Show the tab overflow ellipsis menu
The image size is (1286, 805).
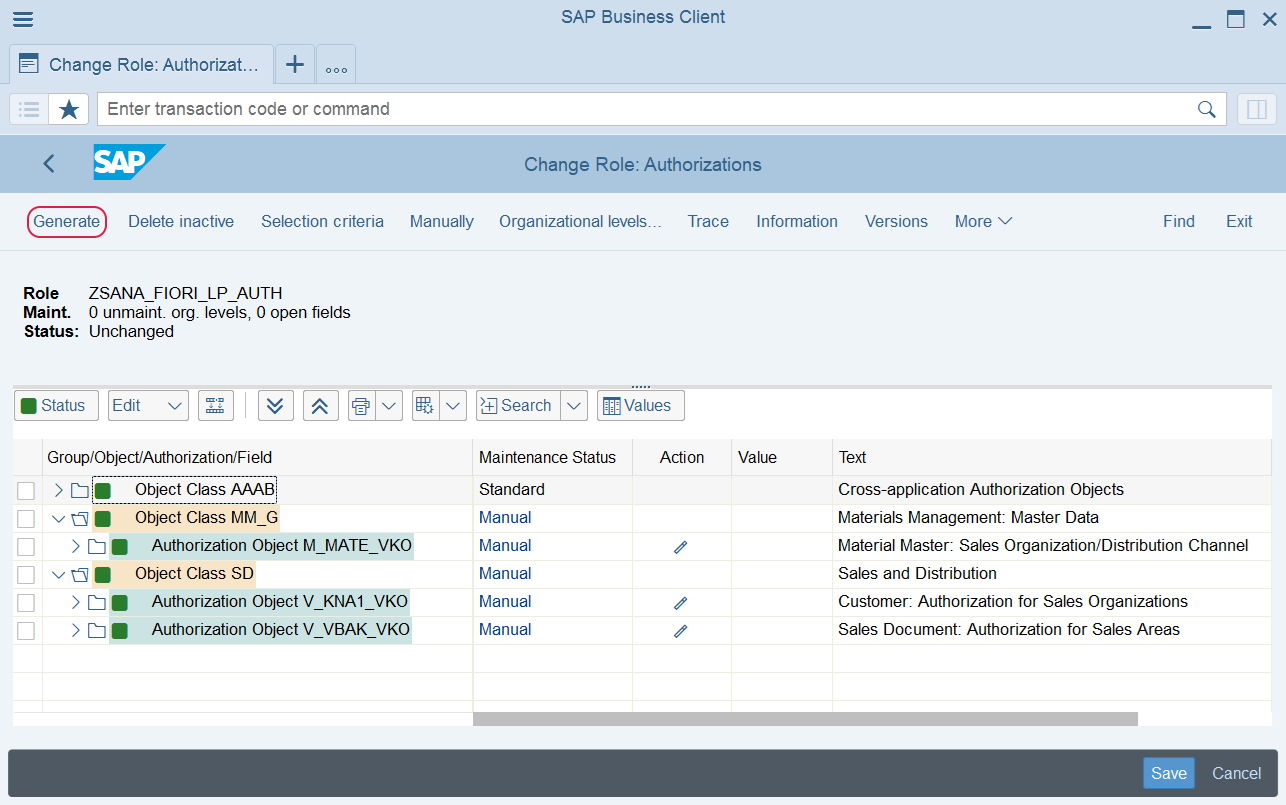point(336,66)
